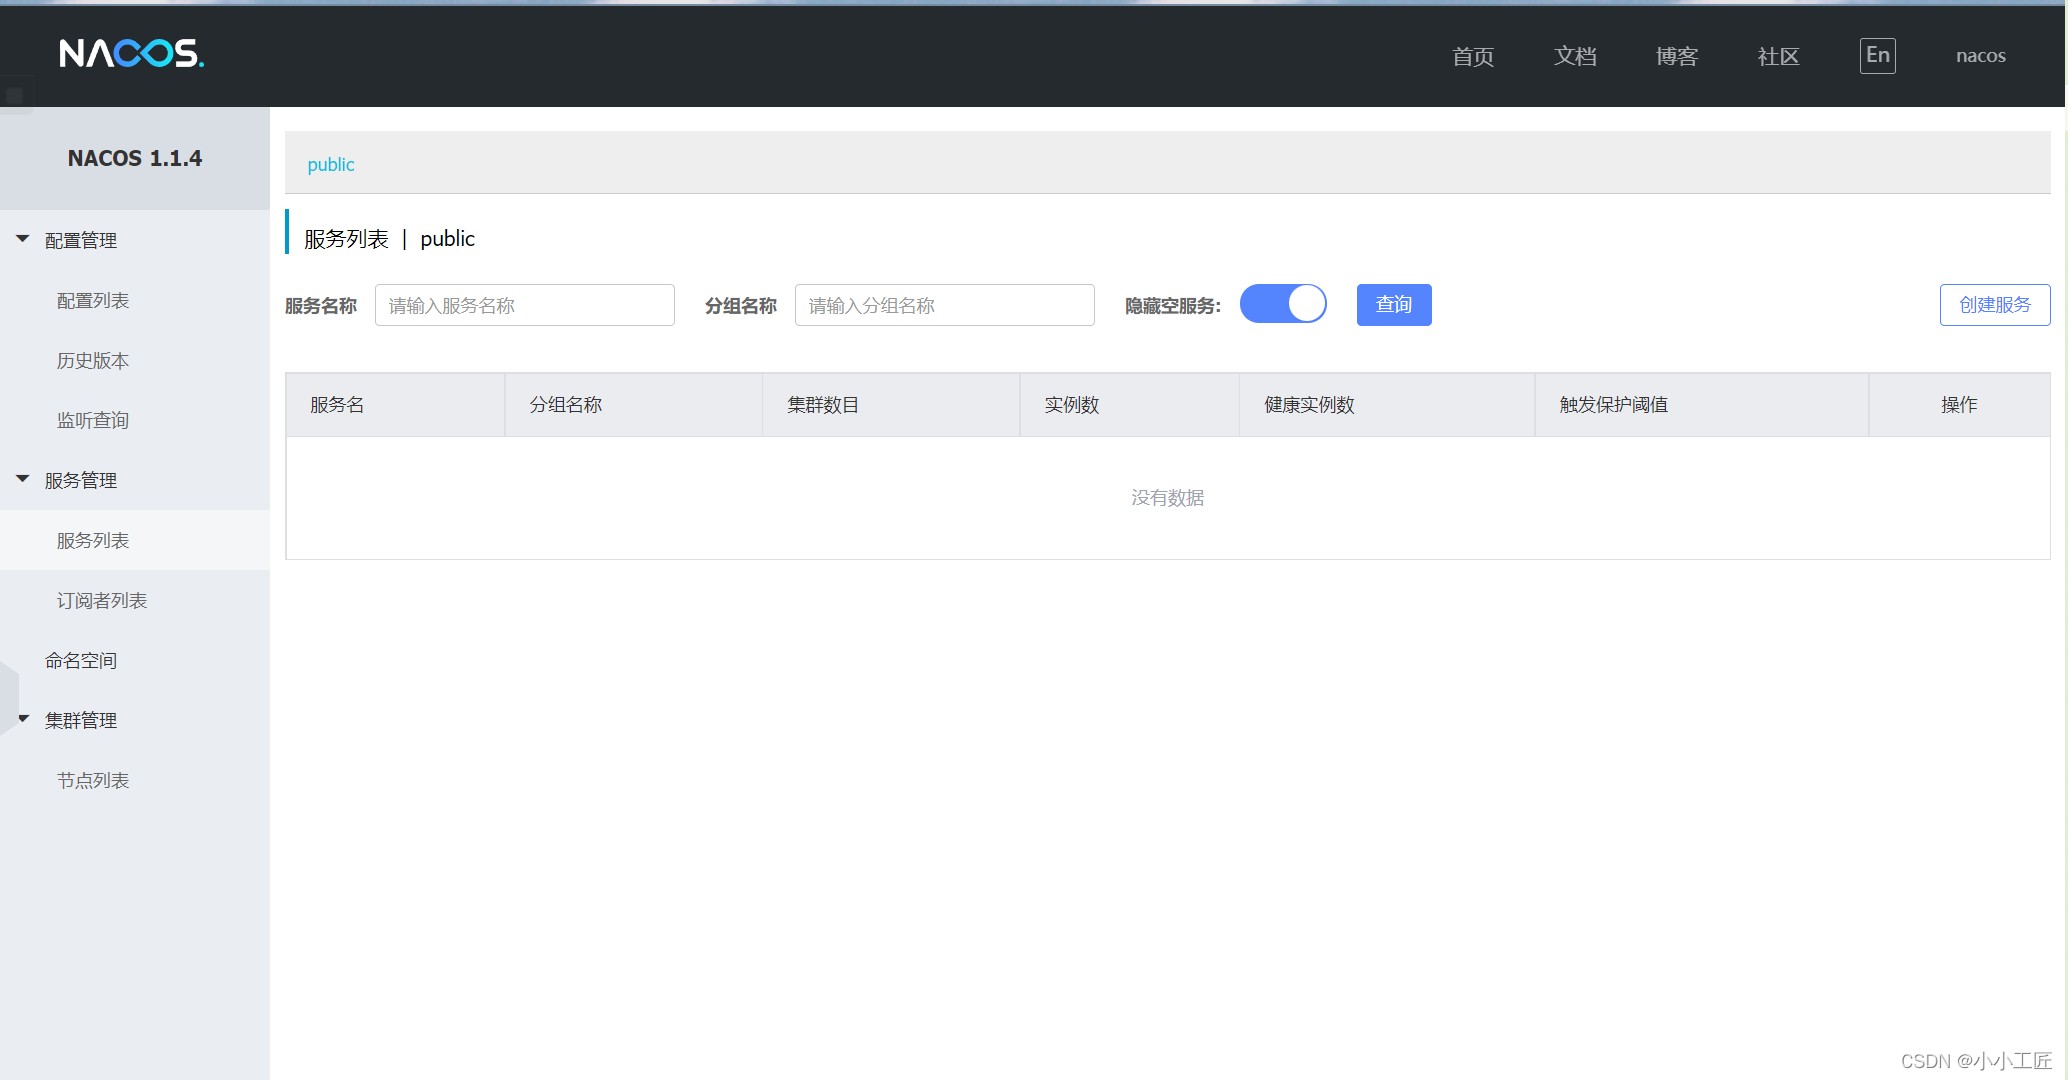Click the 查询 button
Image resolution: width=2068 pixels, height=1080 pixels.
(1393, 305)
